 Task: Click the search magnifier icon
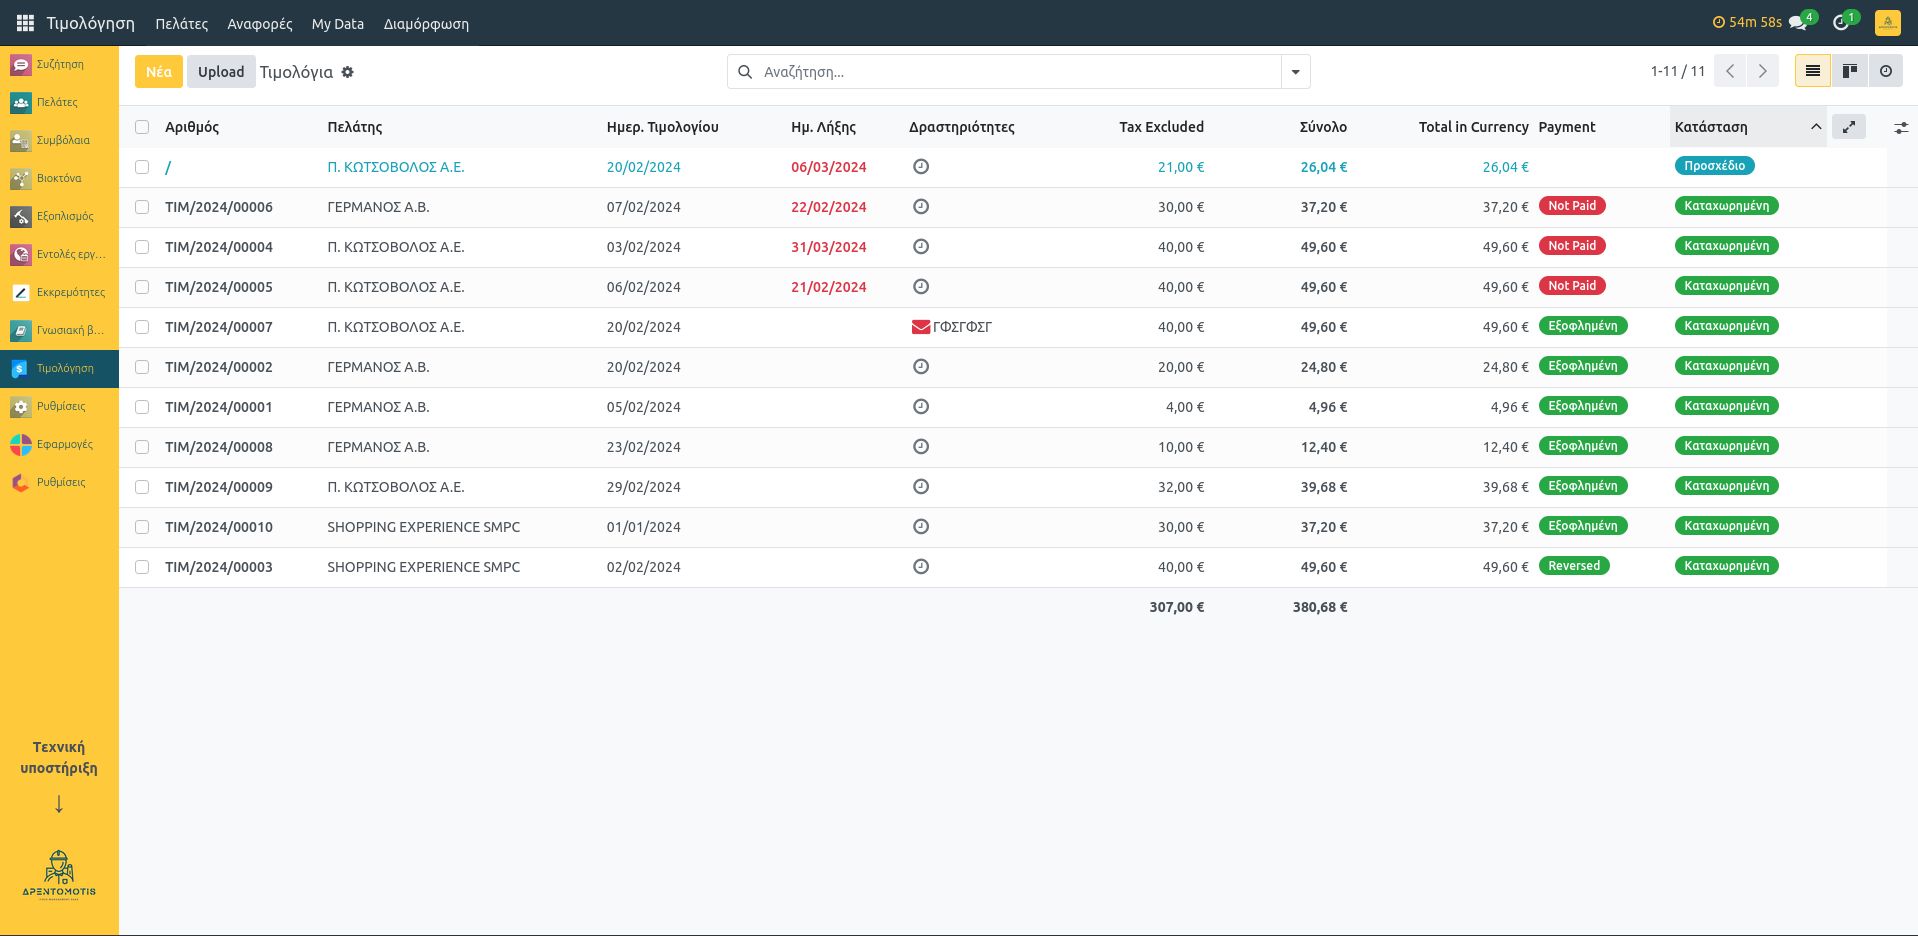(745, 72)
